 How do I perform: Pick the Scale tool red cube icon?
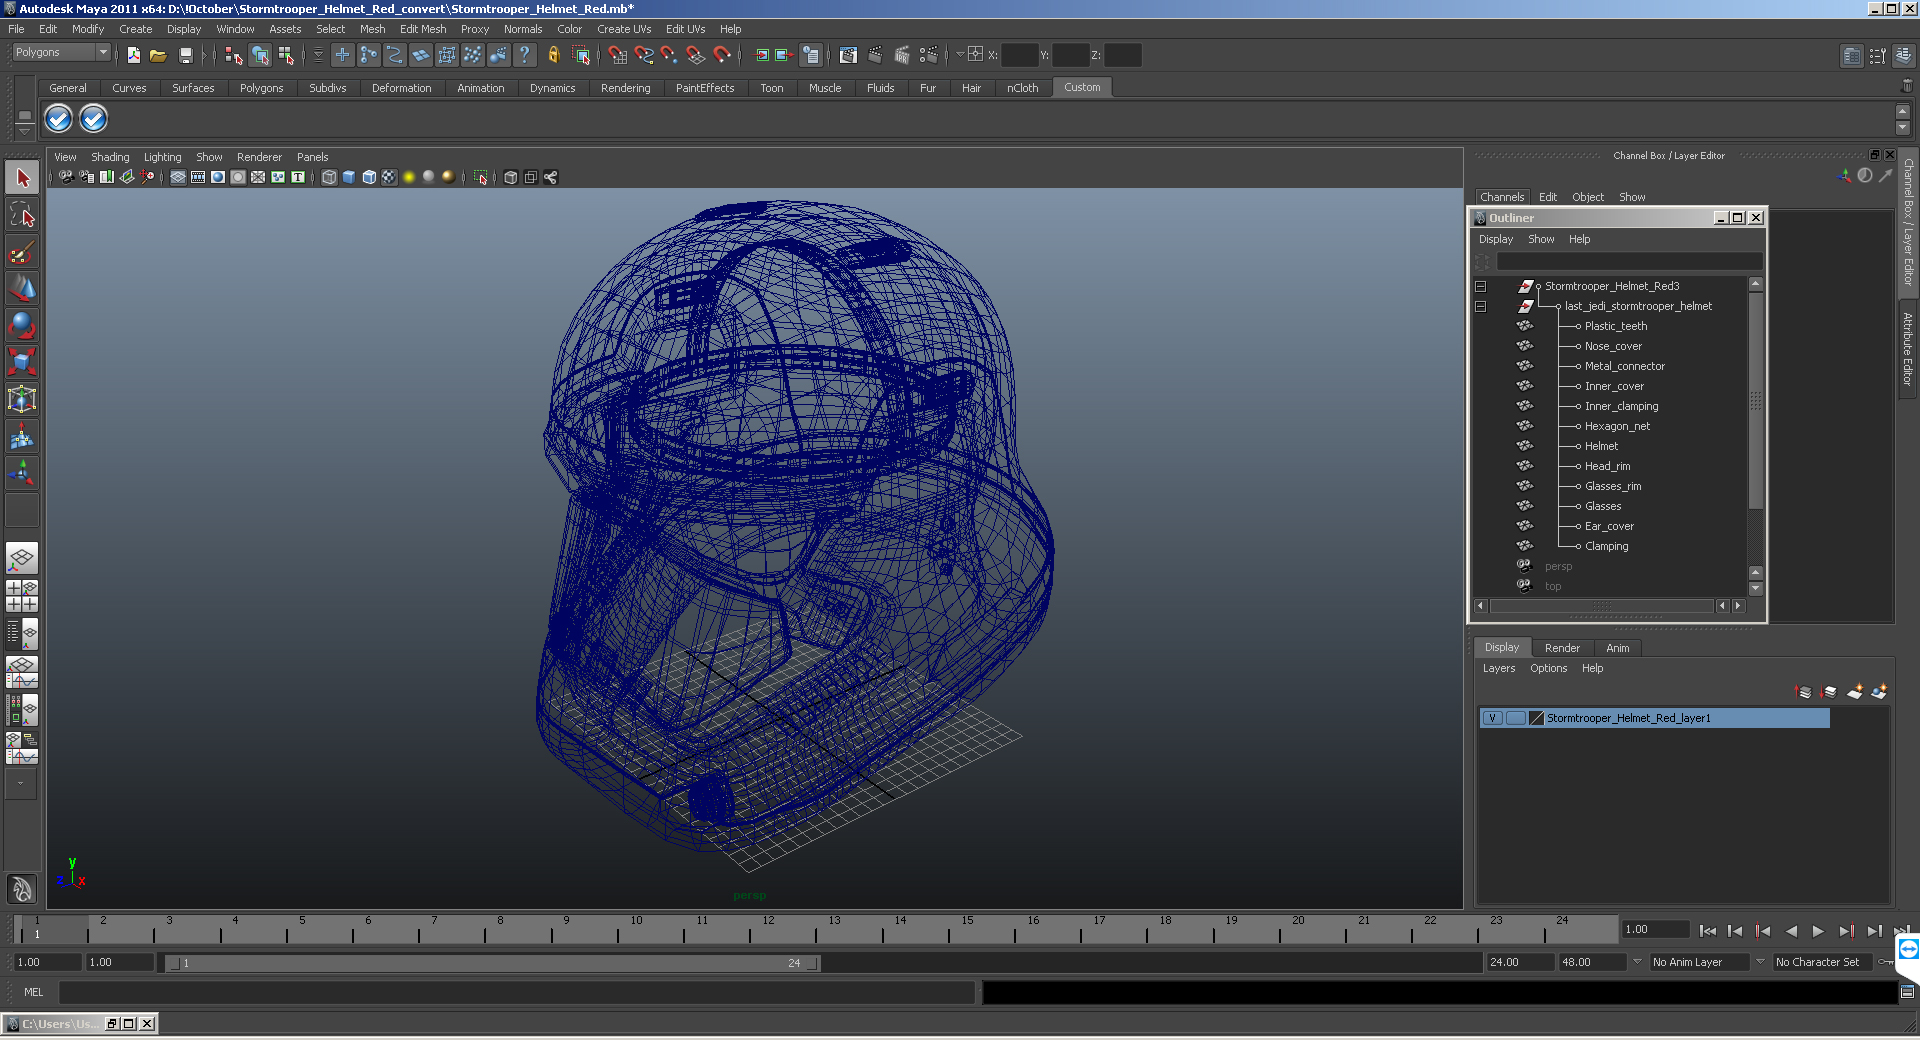(x=22, y=361)
